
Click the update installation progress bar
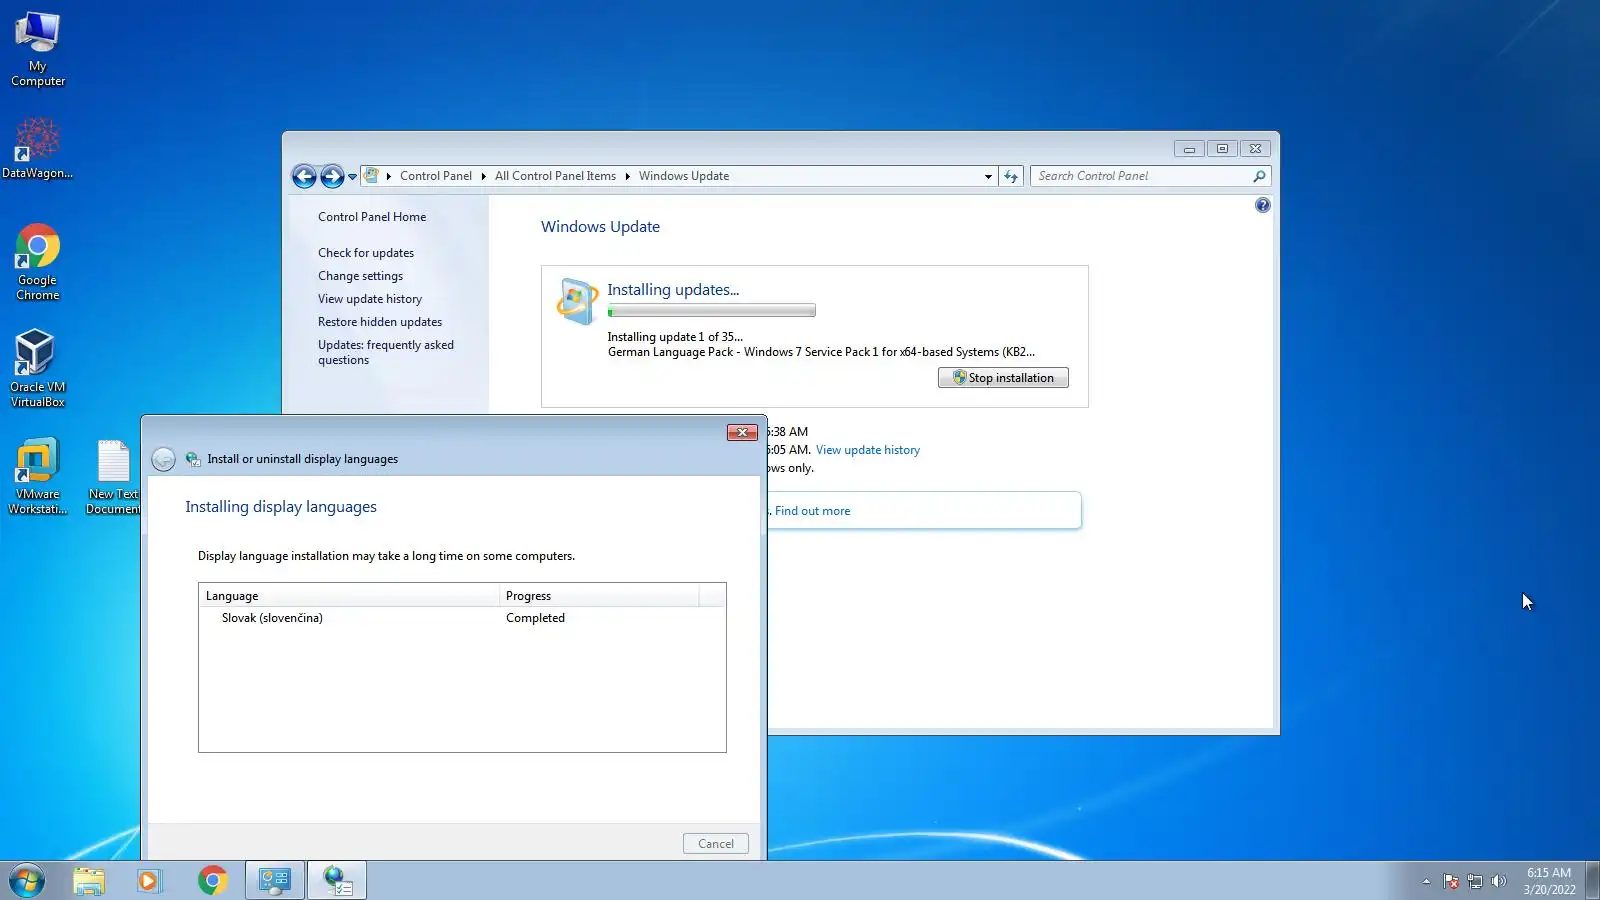click(711, 311)
